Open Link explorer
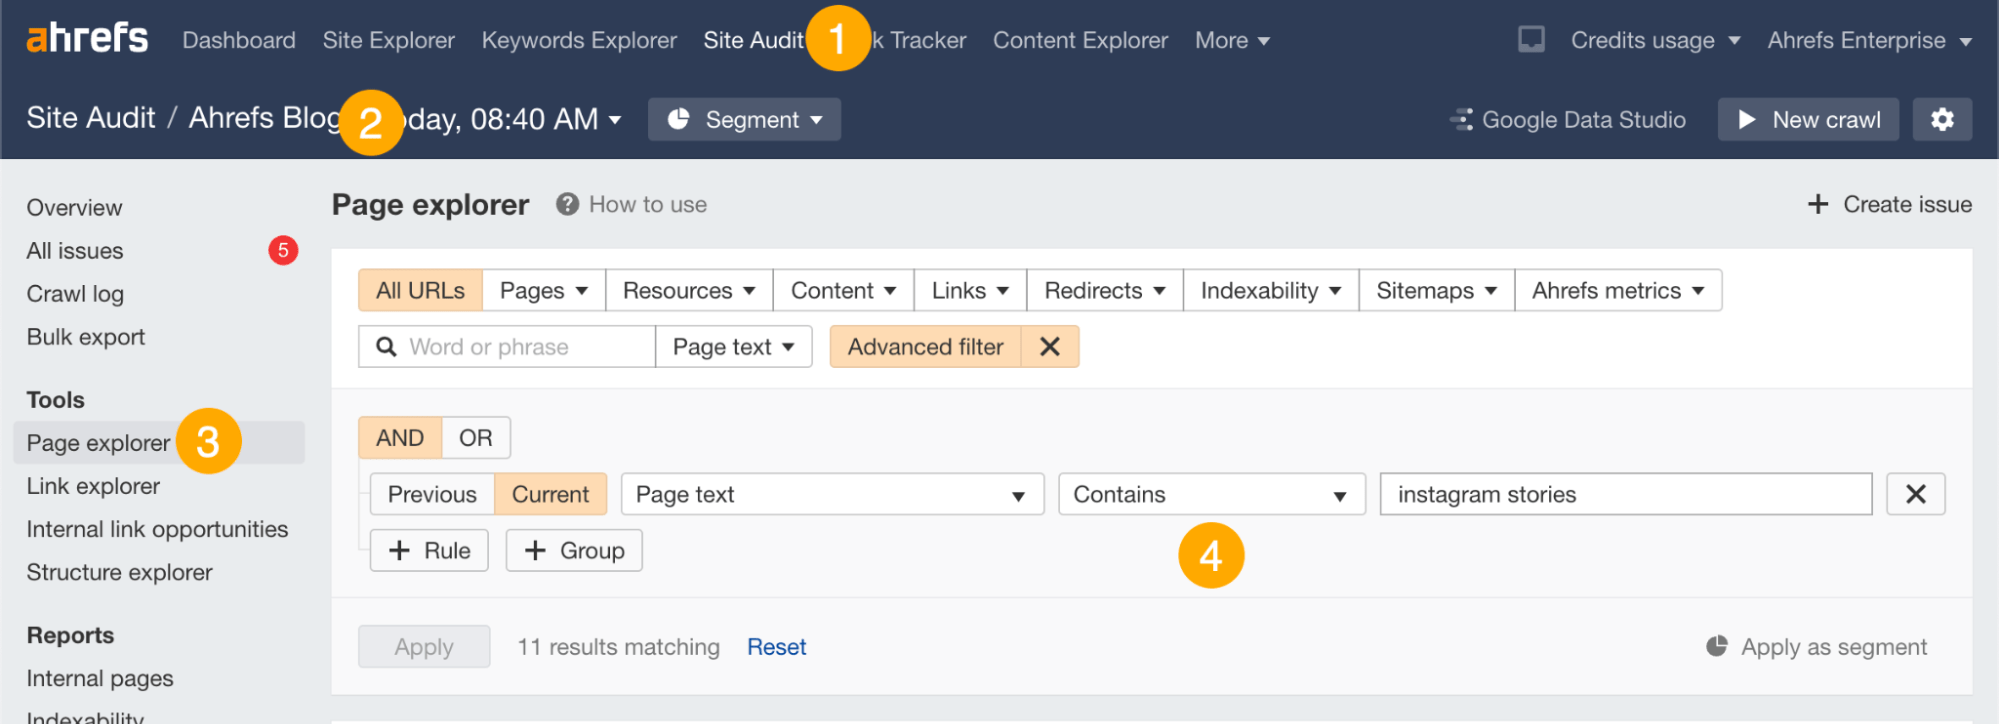This screenshot has height=725, width=1999. (x=93, y=485)
